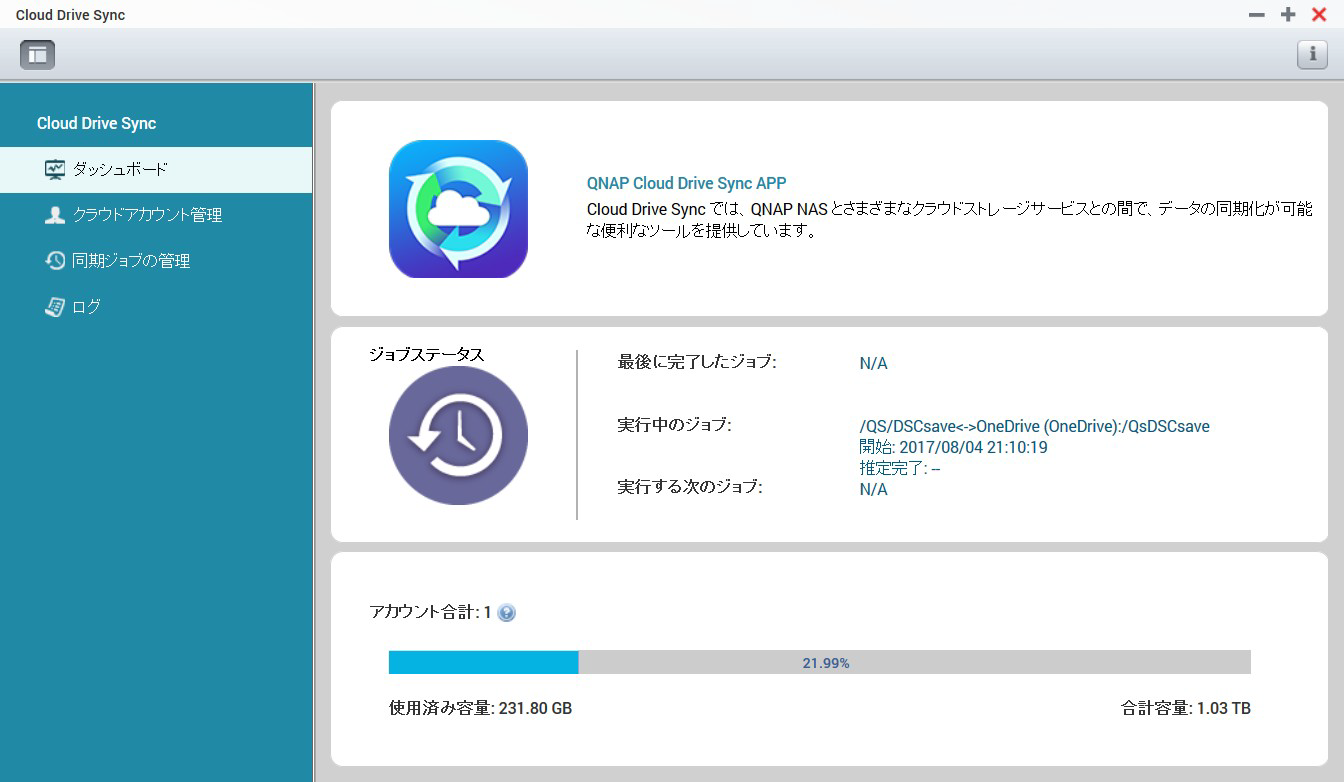Click the log scroll icon
The height and width of the screenshot is (782, 1344).
click(55, 307)
